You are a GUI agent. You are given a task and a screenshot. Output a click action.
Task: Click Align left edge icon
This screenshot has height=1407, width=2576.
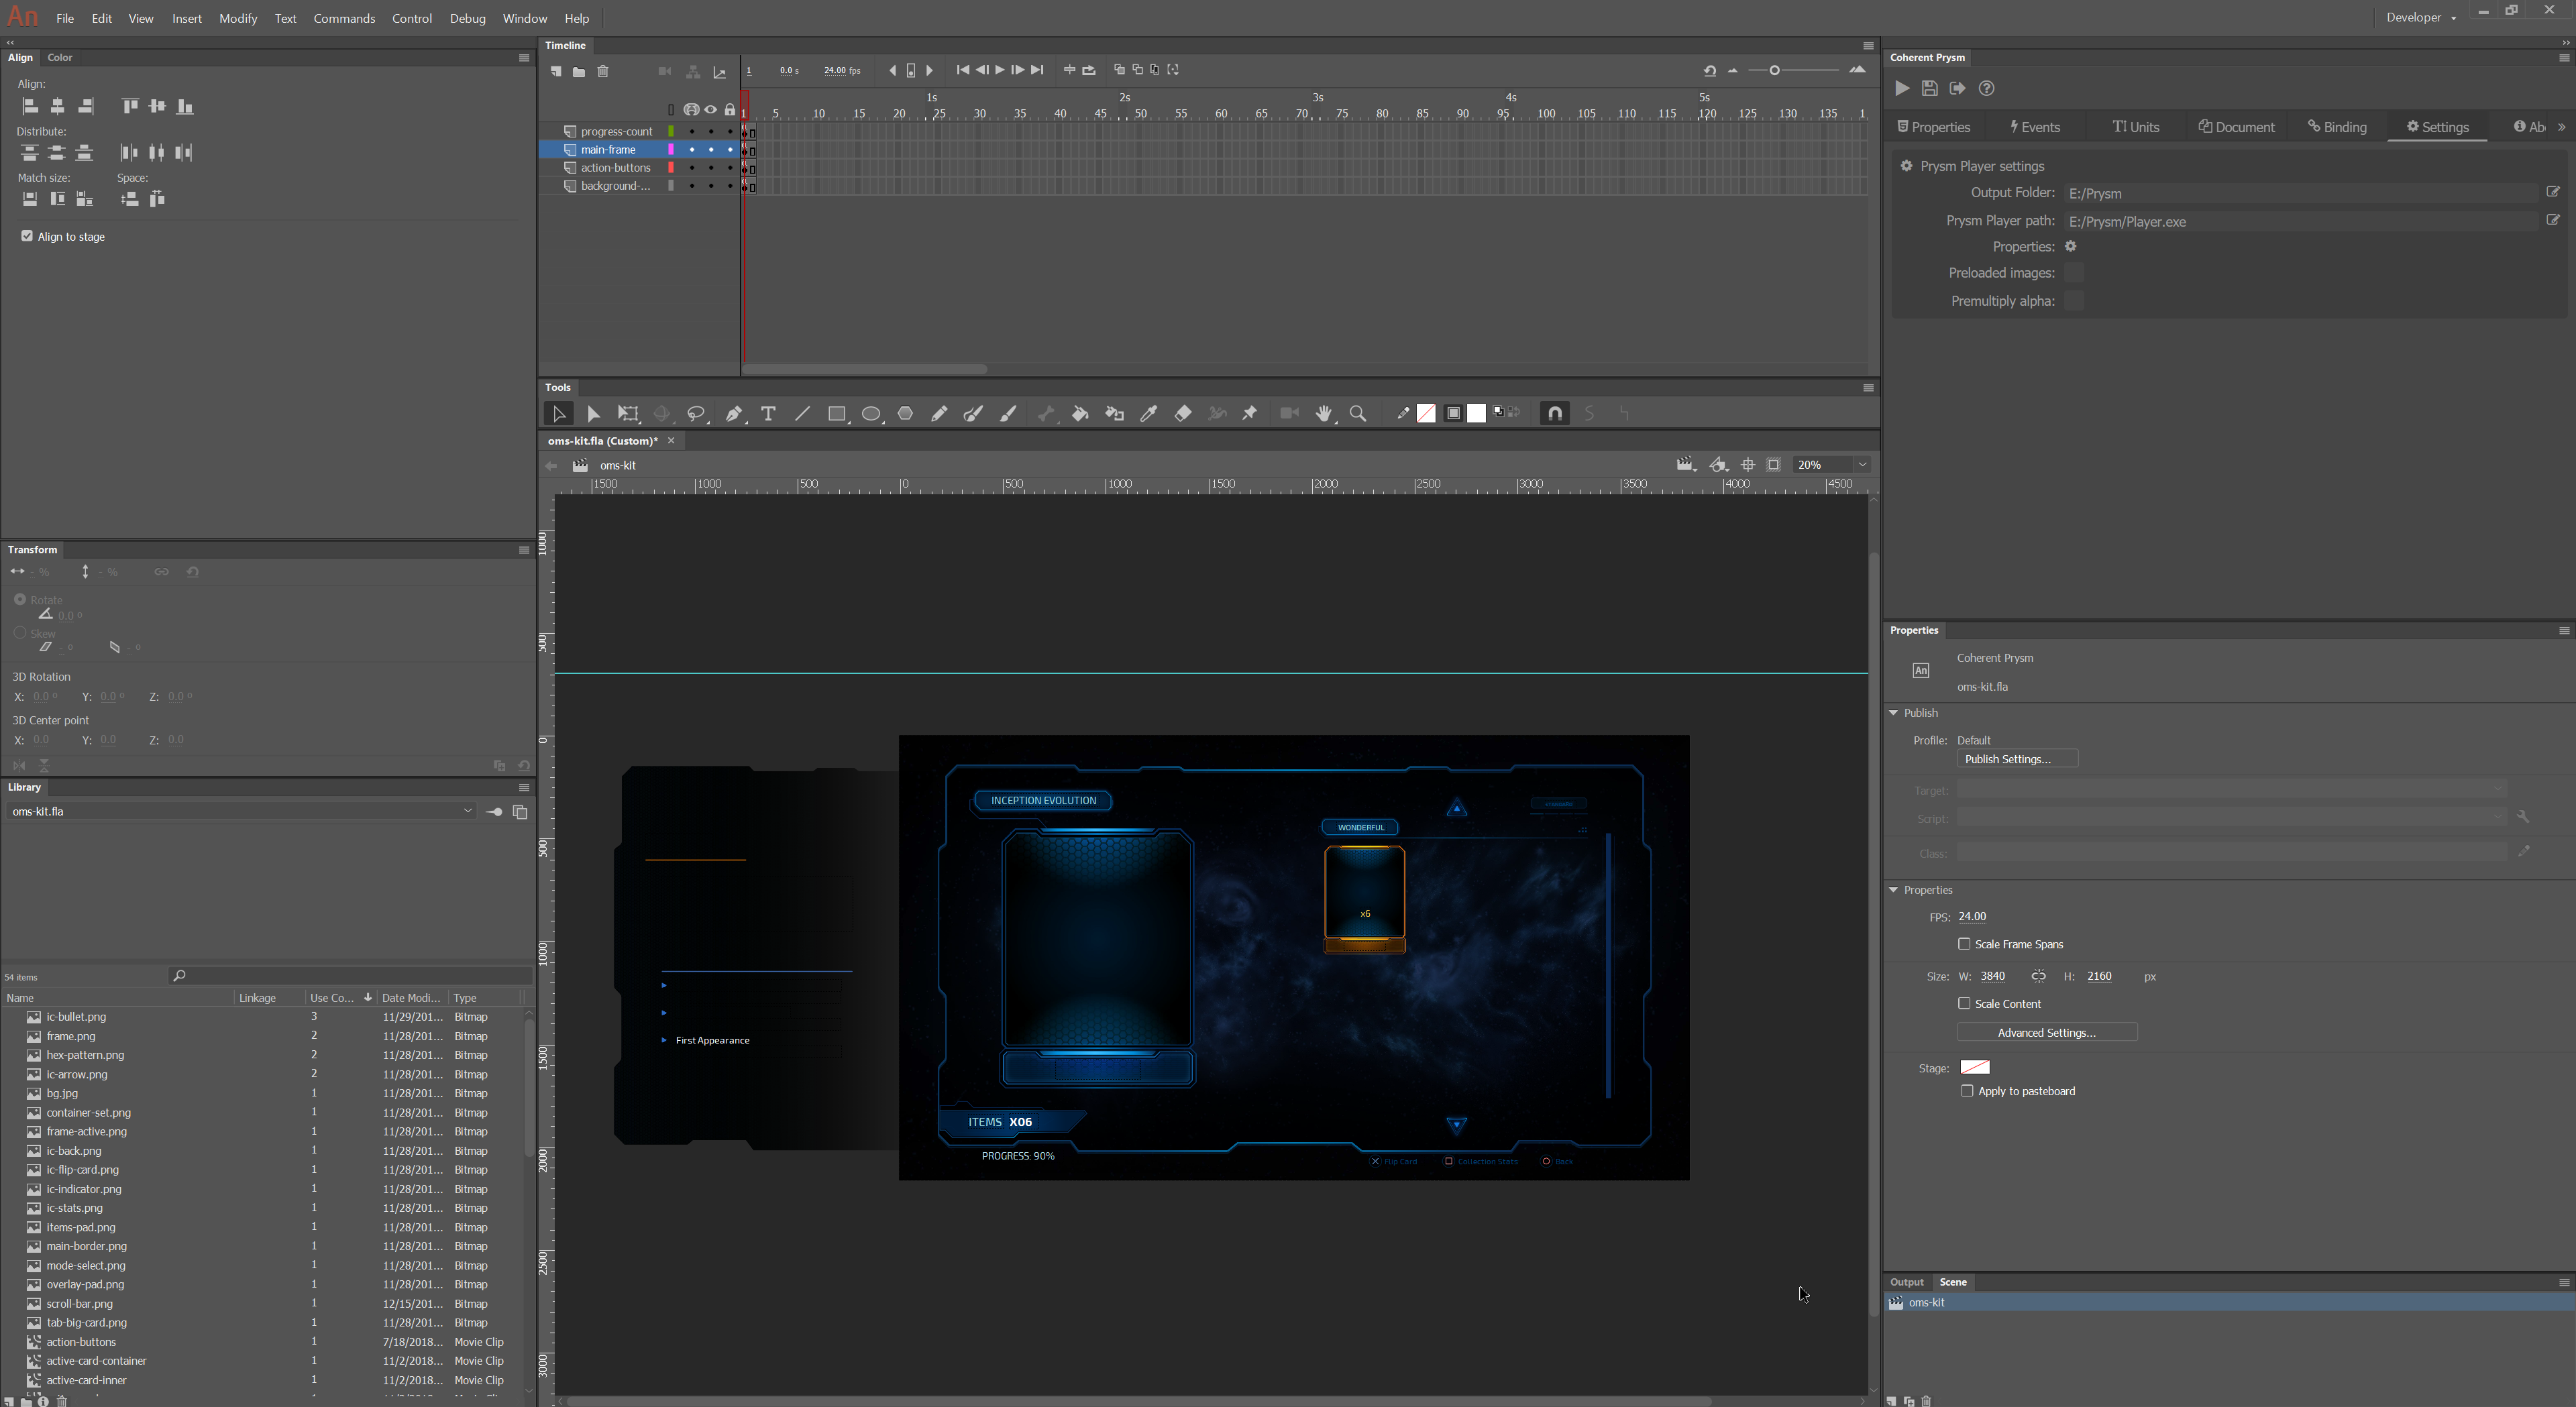(x=30, y=106)
